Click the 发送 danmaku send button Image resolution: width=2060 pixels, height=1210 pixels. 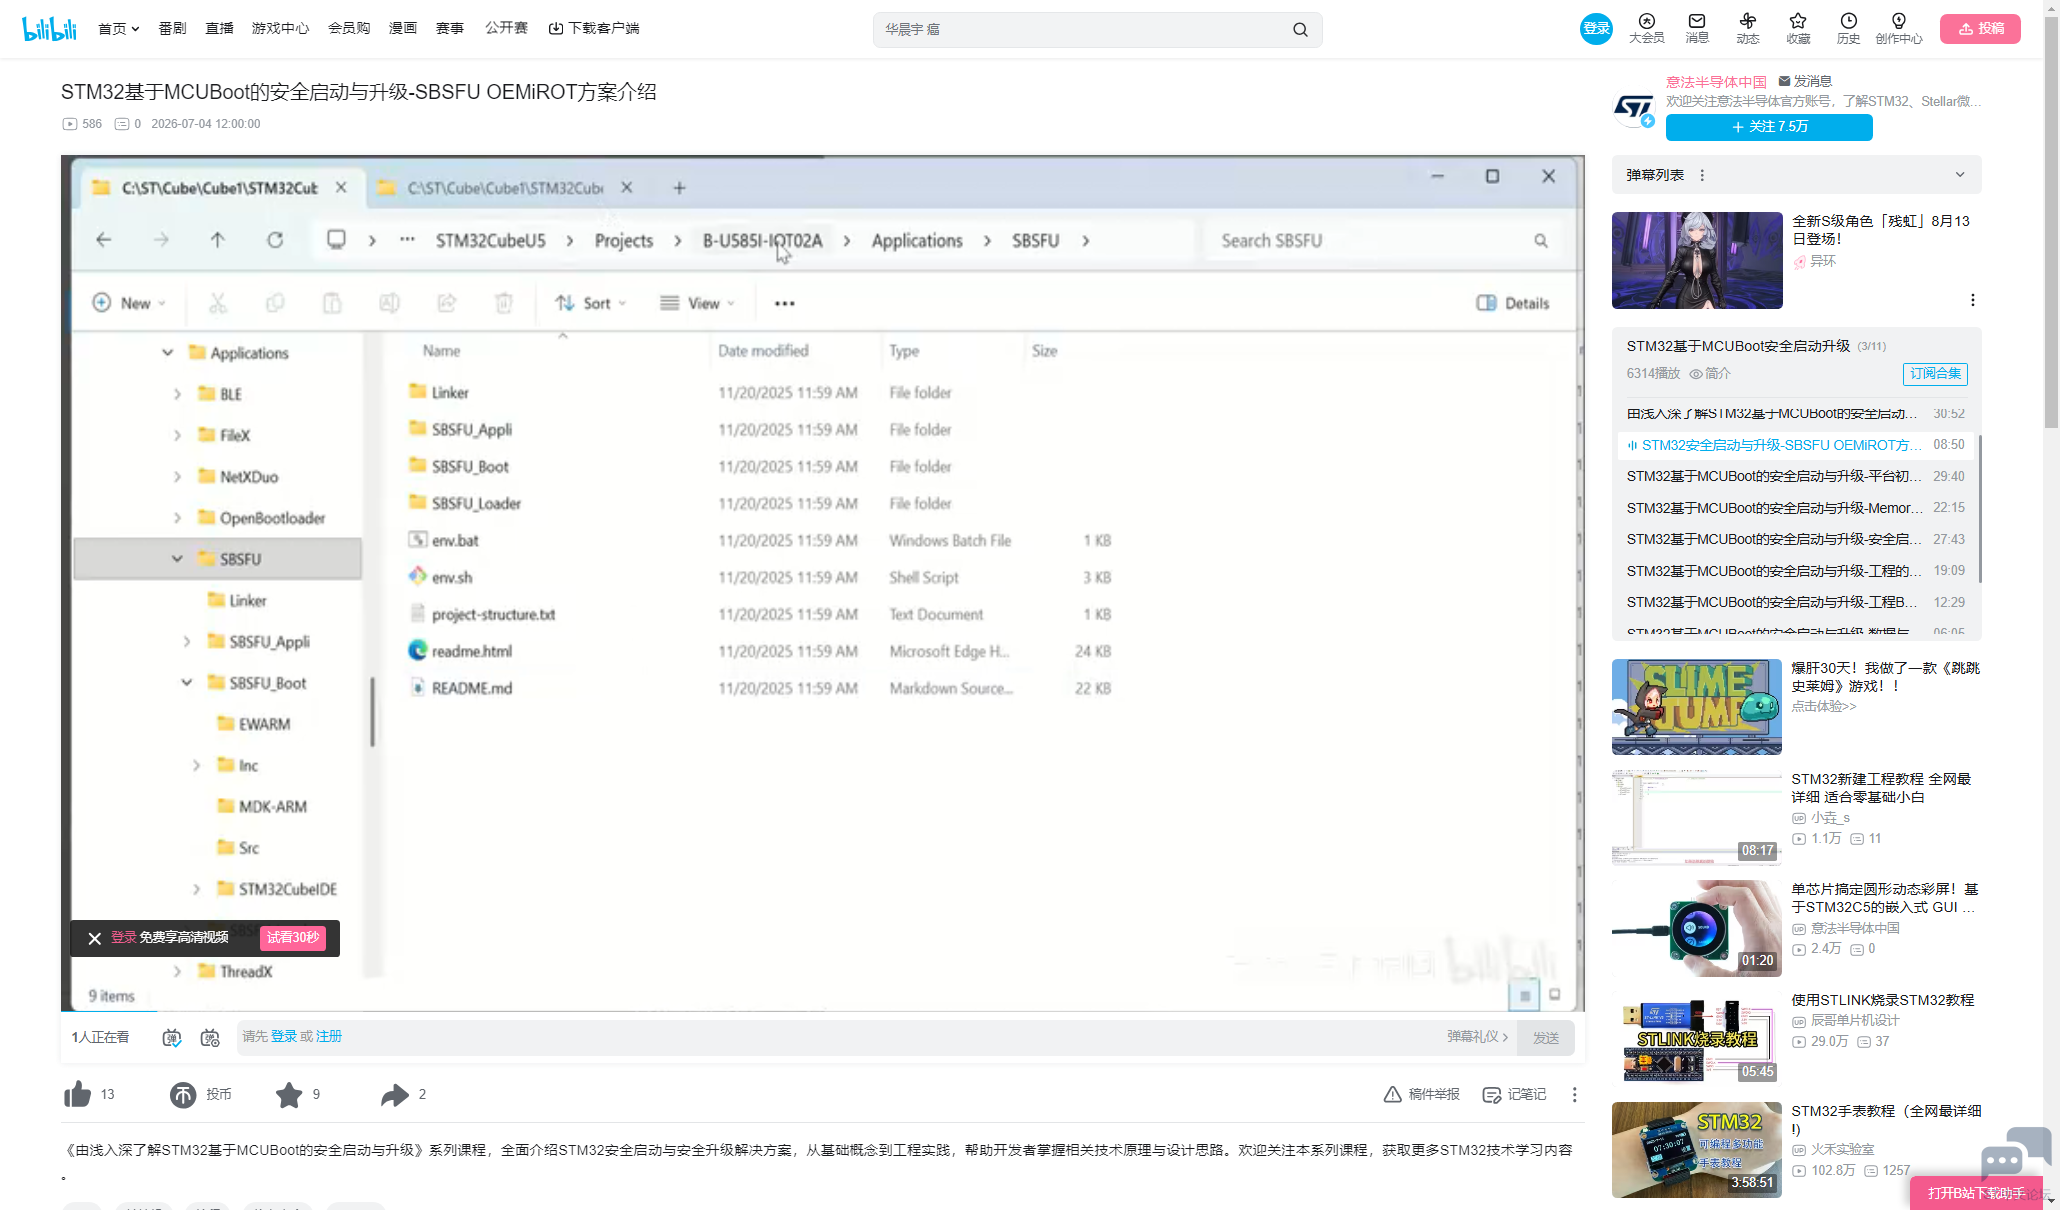click(x=1546, y=1038)
